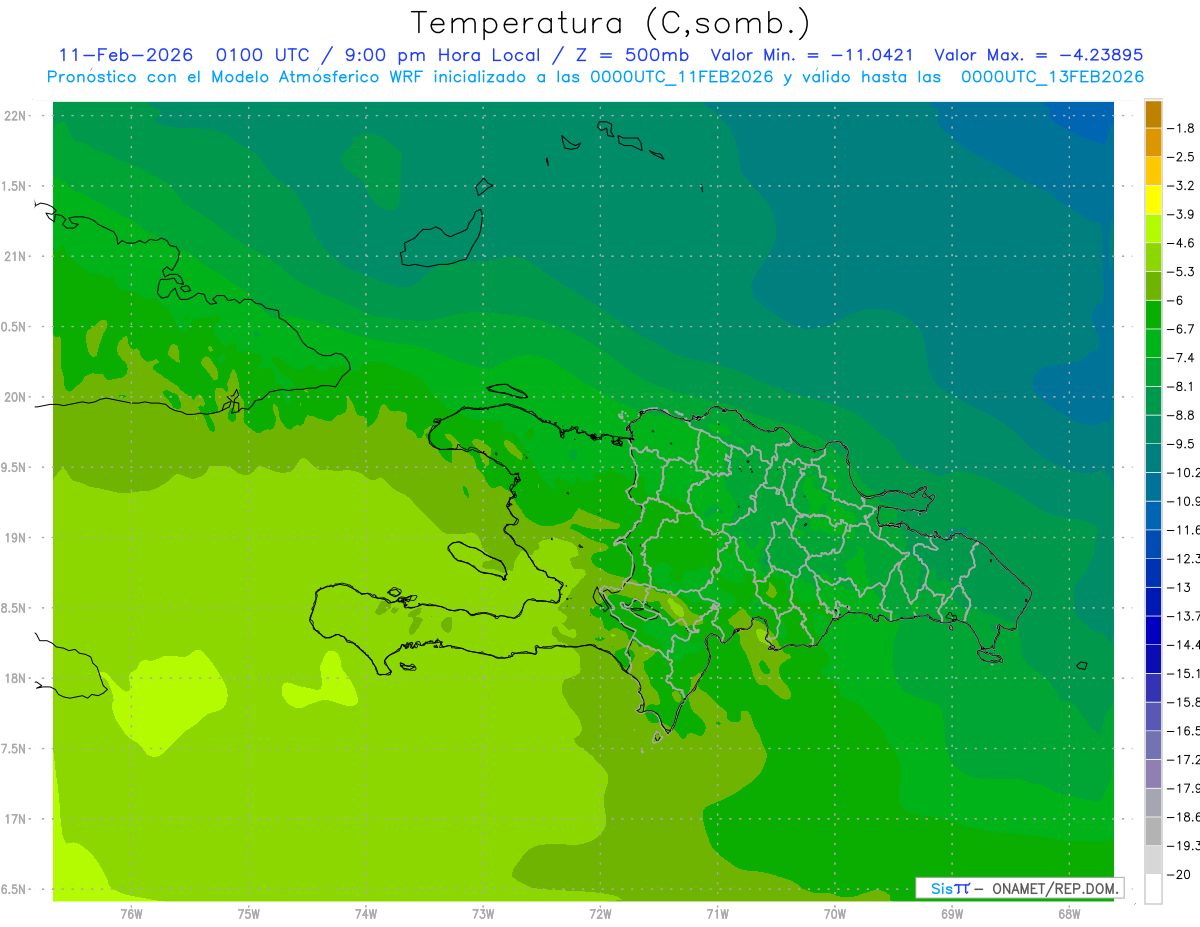
Task: Click the '68W' longitude label
Action: tap(1069, 913)
